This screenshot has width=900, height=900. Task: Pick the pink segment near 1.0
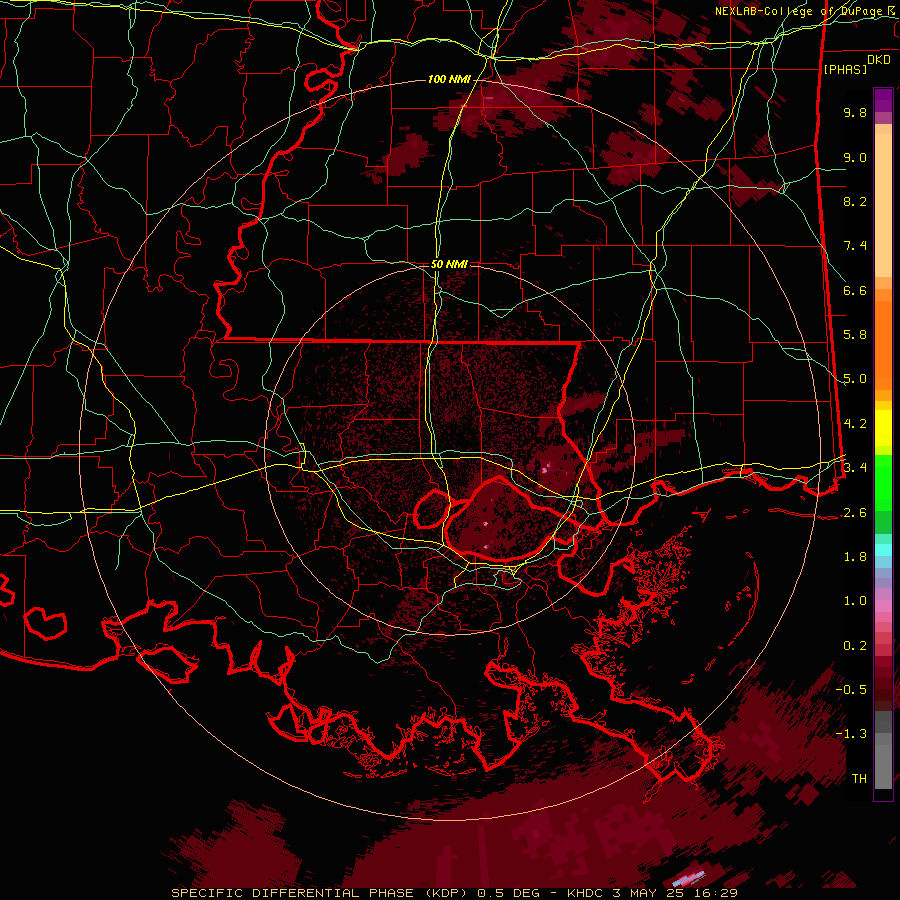pyautogui.click(x=883, y=606)
